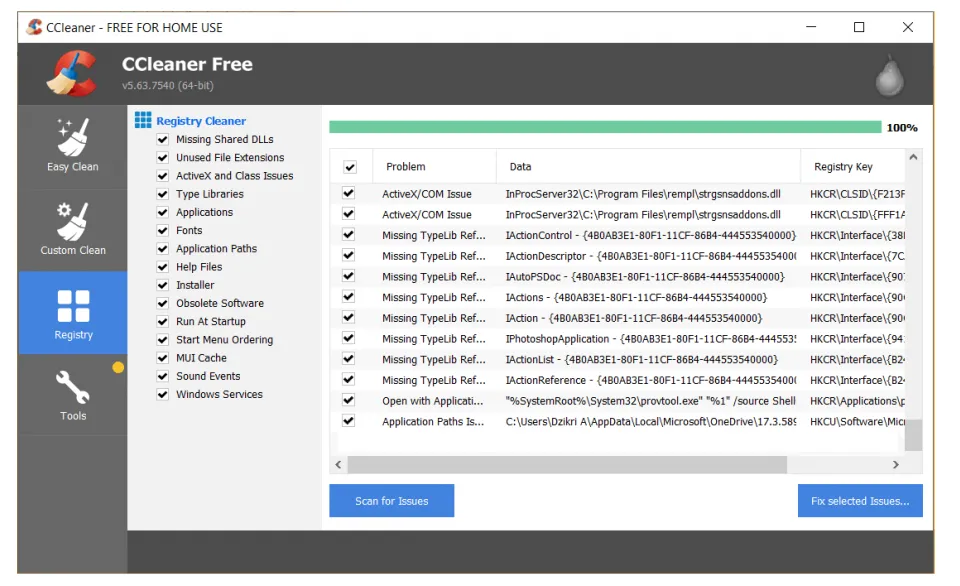The width and height of the screenshot is (960, 586).
Task: Click the orange notification dot near Tools
Action: (x=118, y=367)
